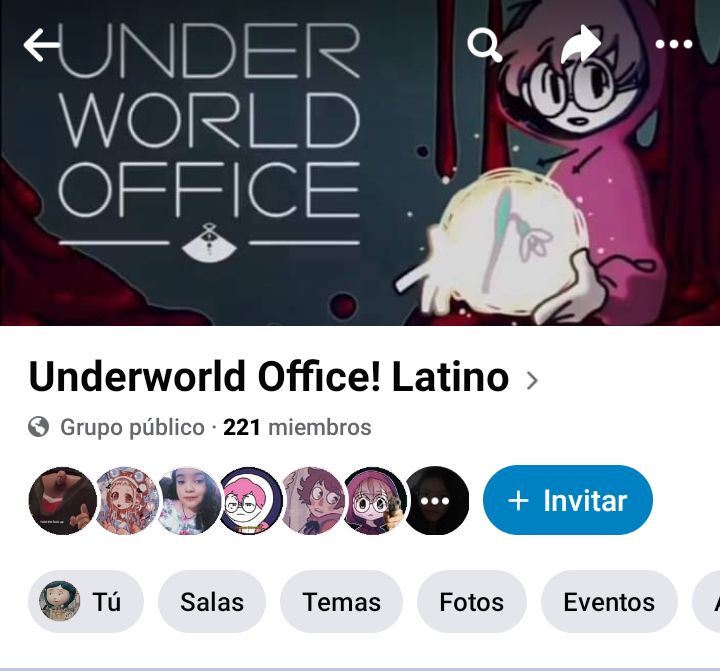Expand group details chevron beside title

pyautogui.click(x=532, y=381)
